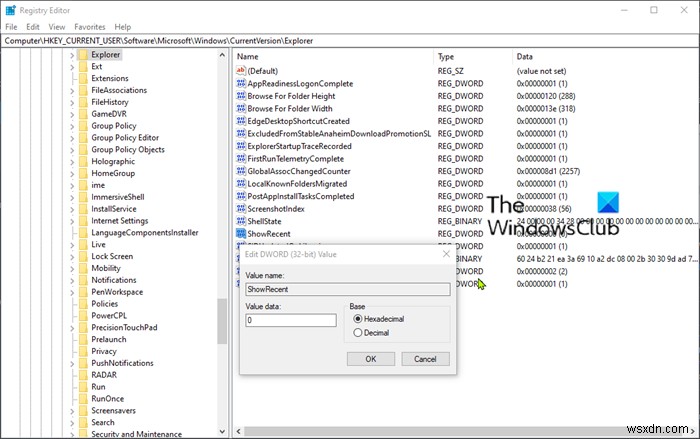Close the Edit DWORD dialog with X
700x439 pixels.
pyautogui.click(x=446, y=254)
